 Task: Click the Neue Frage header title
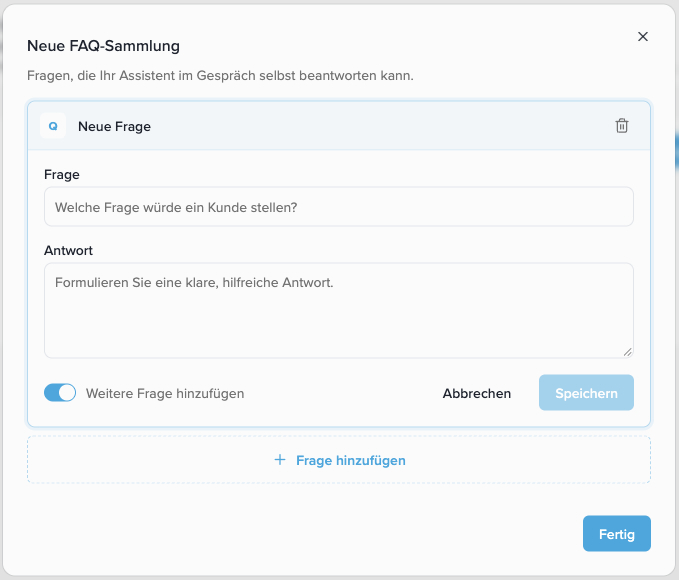tap(114, 126)
